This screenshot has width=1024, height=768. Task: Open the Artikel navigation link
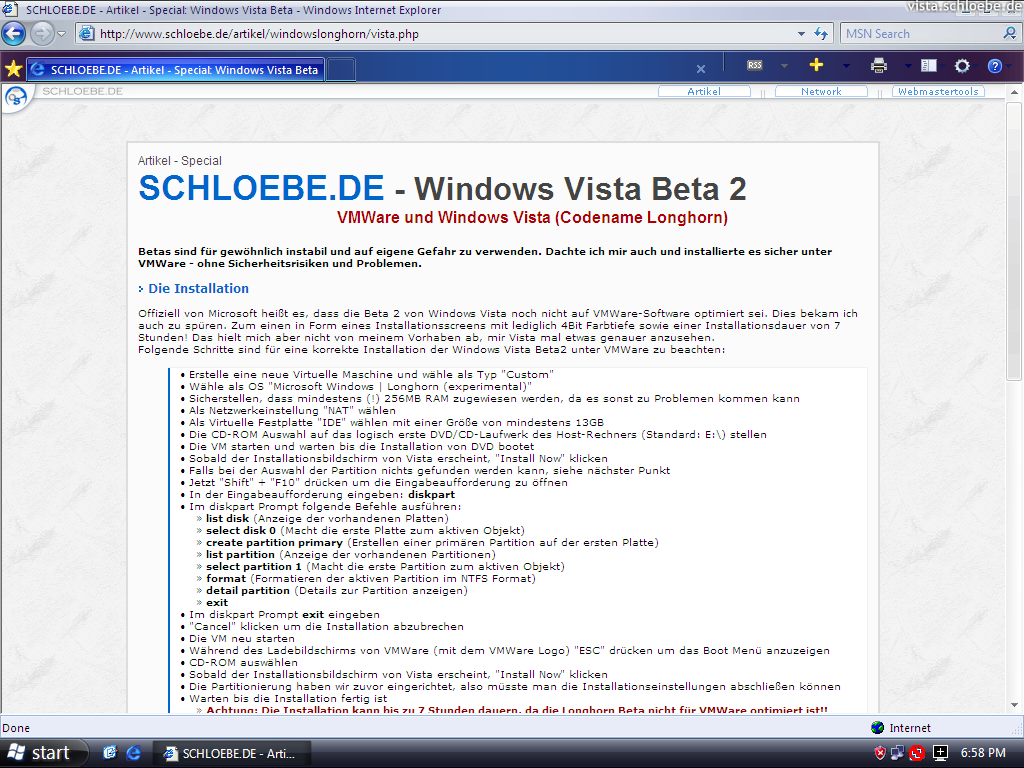[704, 91]
